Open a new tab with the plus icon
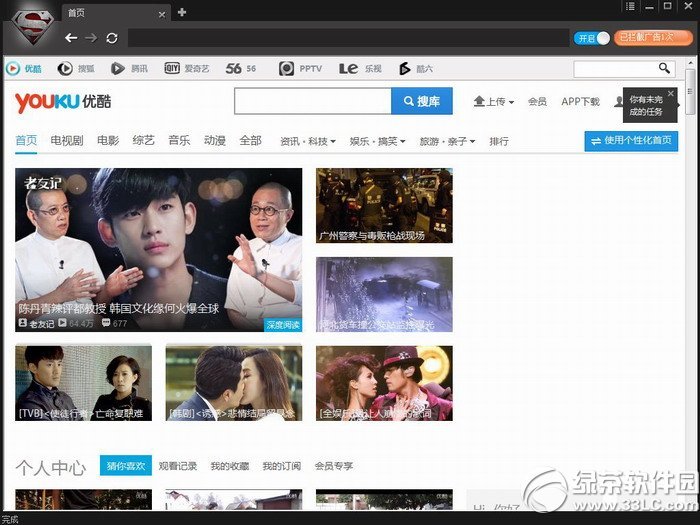 click(182, 12)
